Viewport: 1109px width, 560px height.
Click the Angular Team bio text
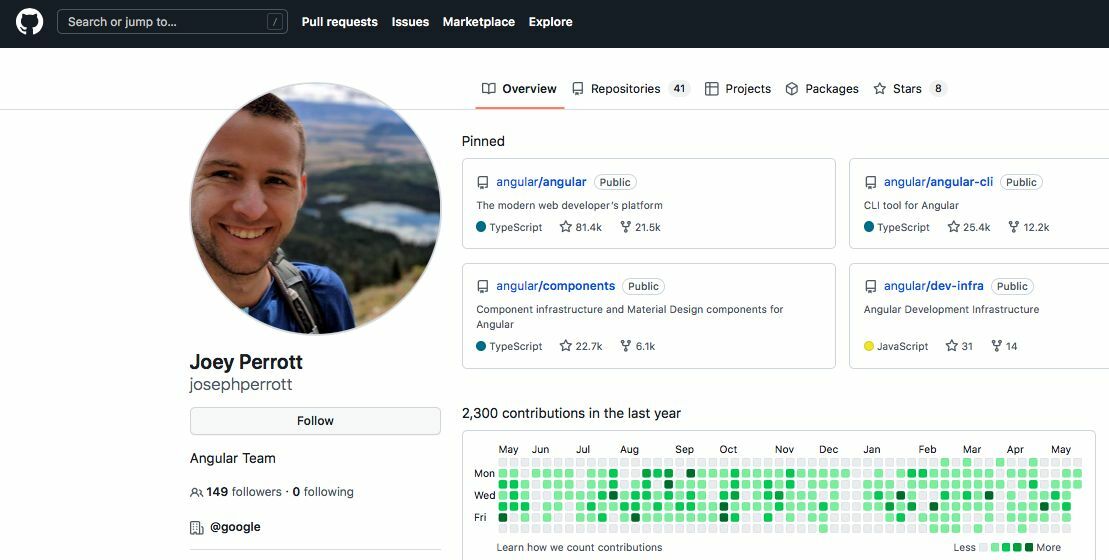pyautogui.click(x=233, y=458)
